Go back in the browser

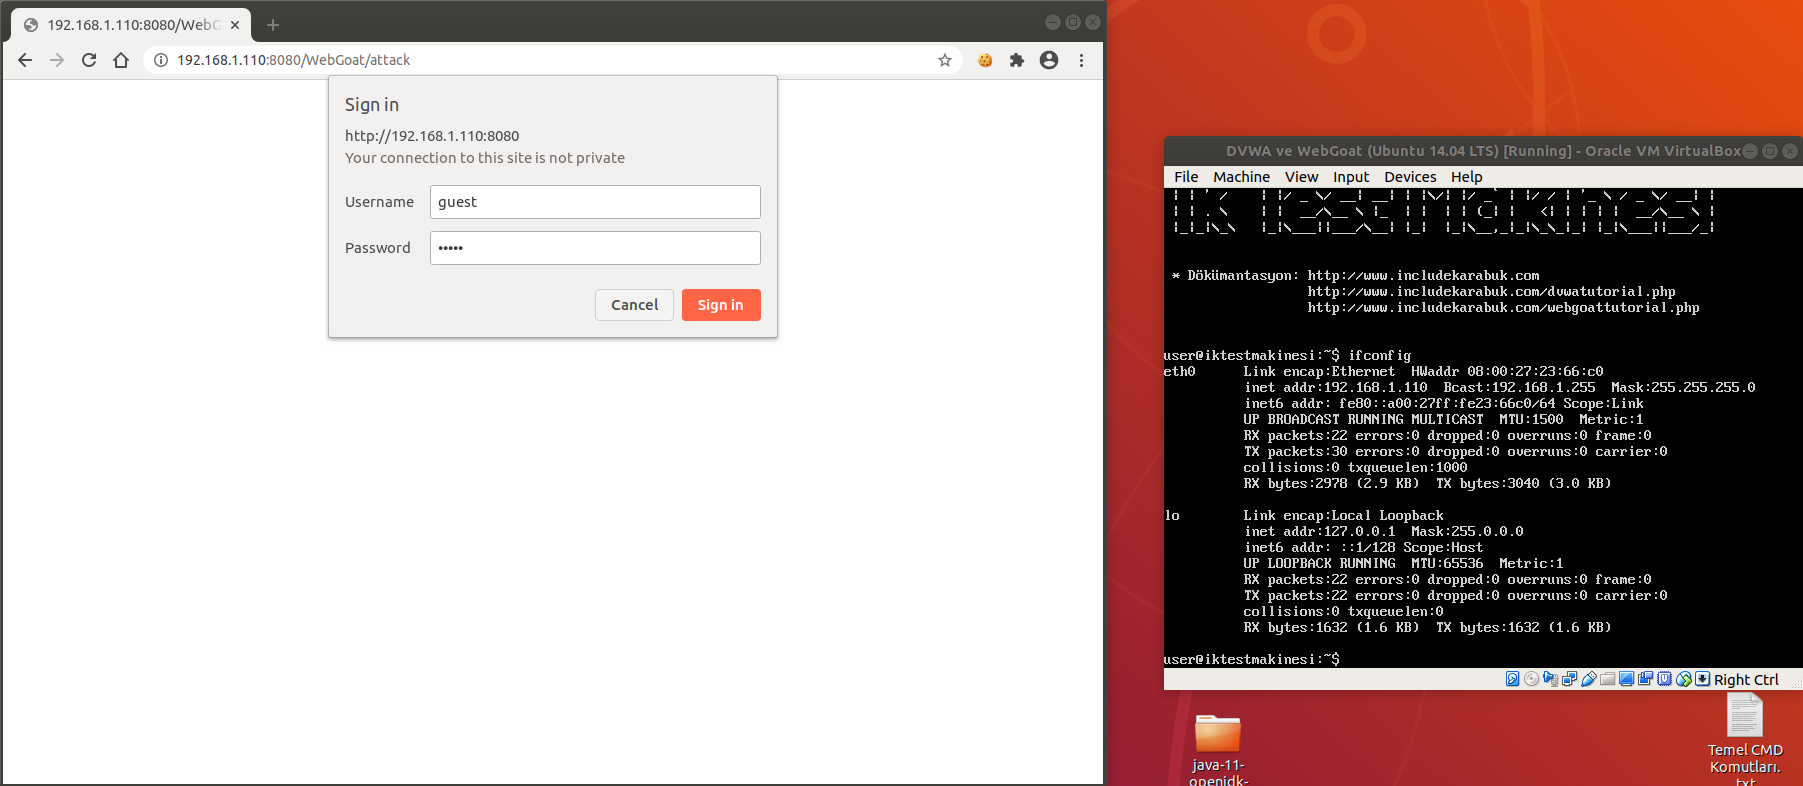[25, 60]
